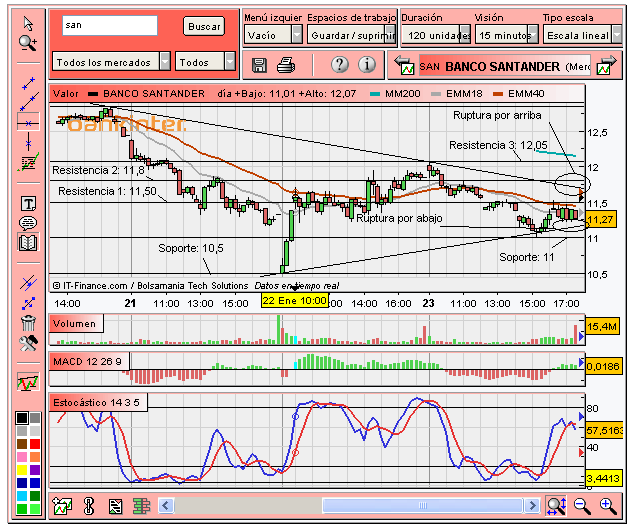Select the speech bubble comment tool
Image resolution: width=632 pixels, height=528 pixels.
[x=28, y=223]
